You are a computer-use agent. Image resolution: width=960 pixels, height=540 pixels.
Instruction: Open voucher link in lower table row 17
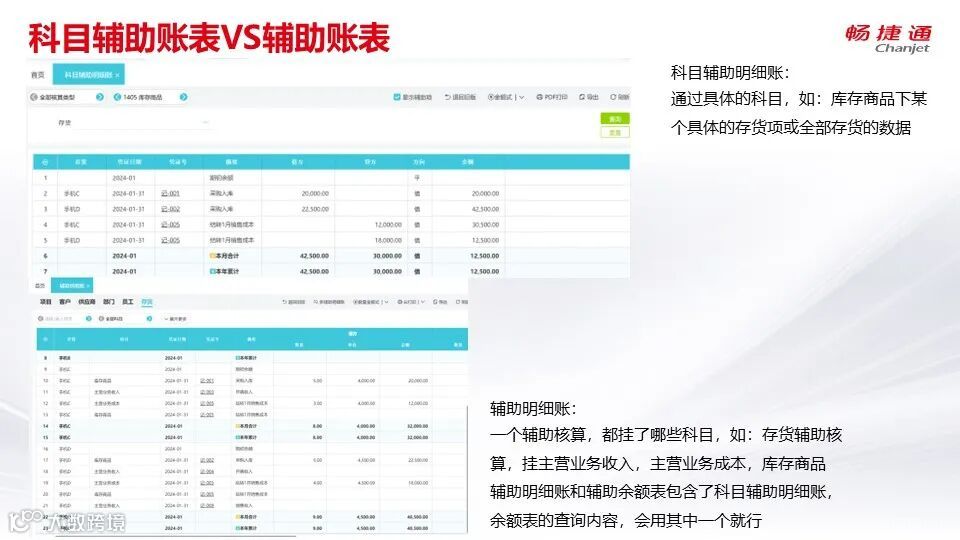tap(207, 460)
